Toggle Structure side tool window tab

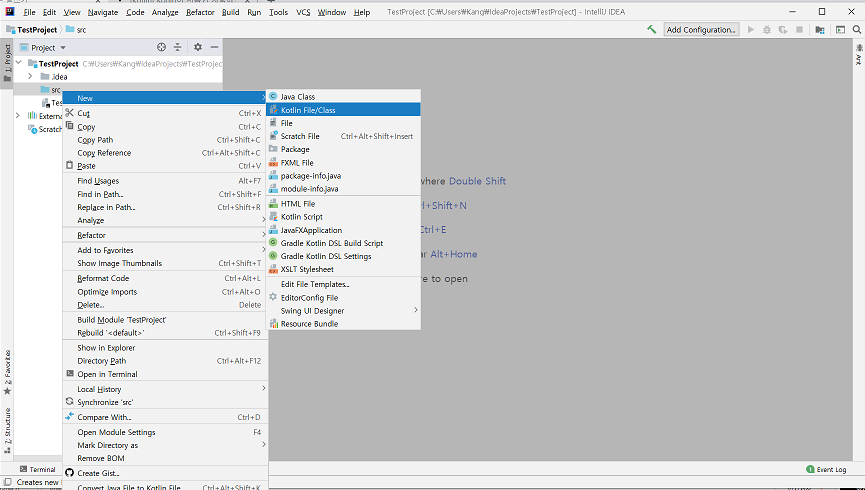tap(7, 430)
